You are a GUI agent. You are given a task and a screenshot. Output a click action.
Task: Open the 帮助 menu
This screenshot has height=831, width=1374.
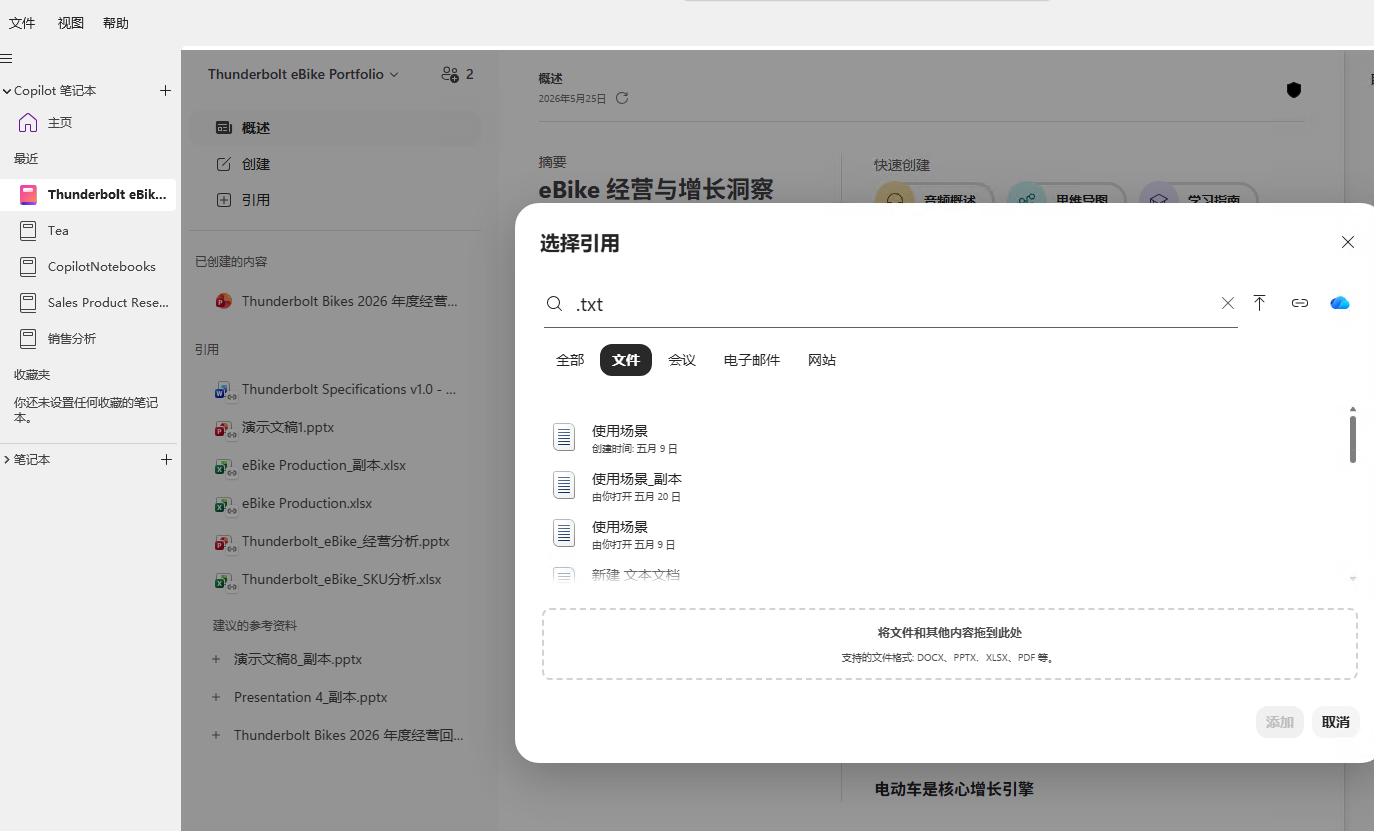[x=116, y=23]
